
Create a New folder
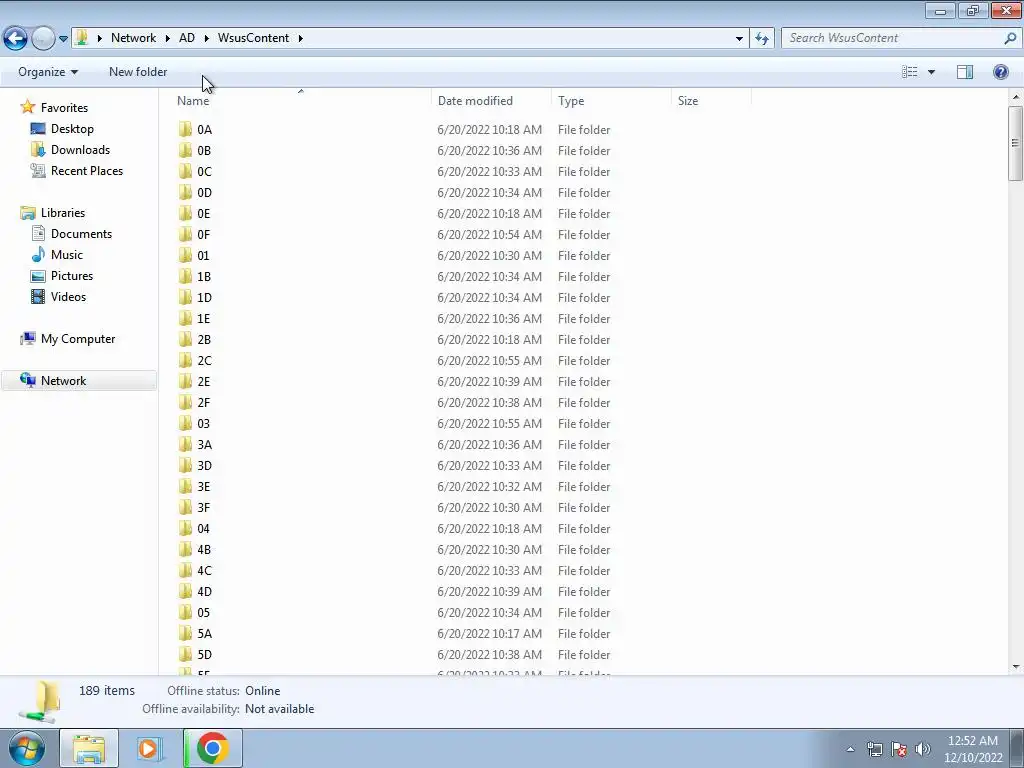click(138, 72)
